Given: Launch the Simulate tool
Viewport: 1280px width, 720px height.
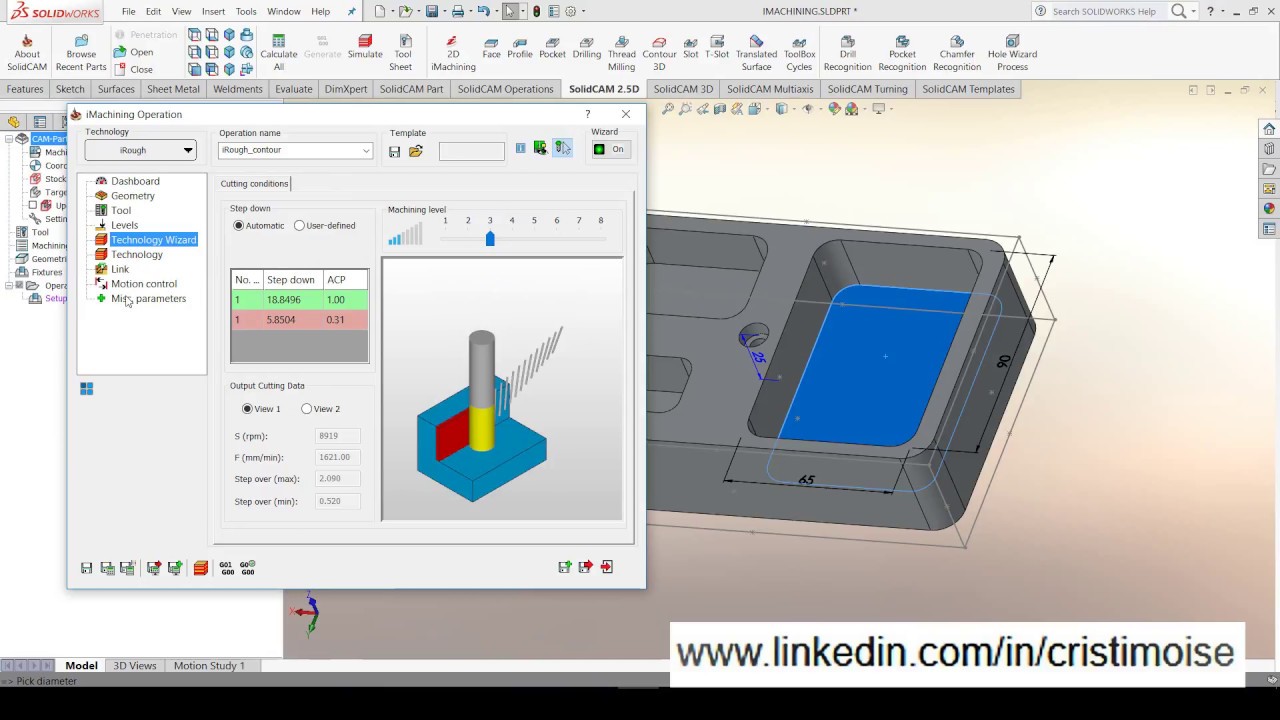Looking at the screenshot, I should pyautogui.click(x=365, y=48).
